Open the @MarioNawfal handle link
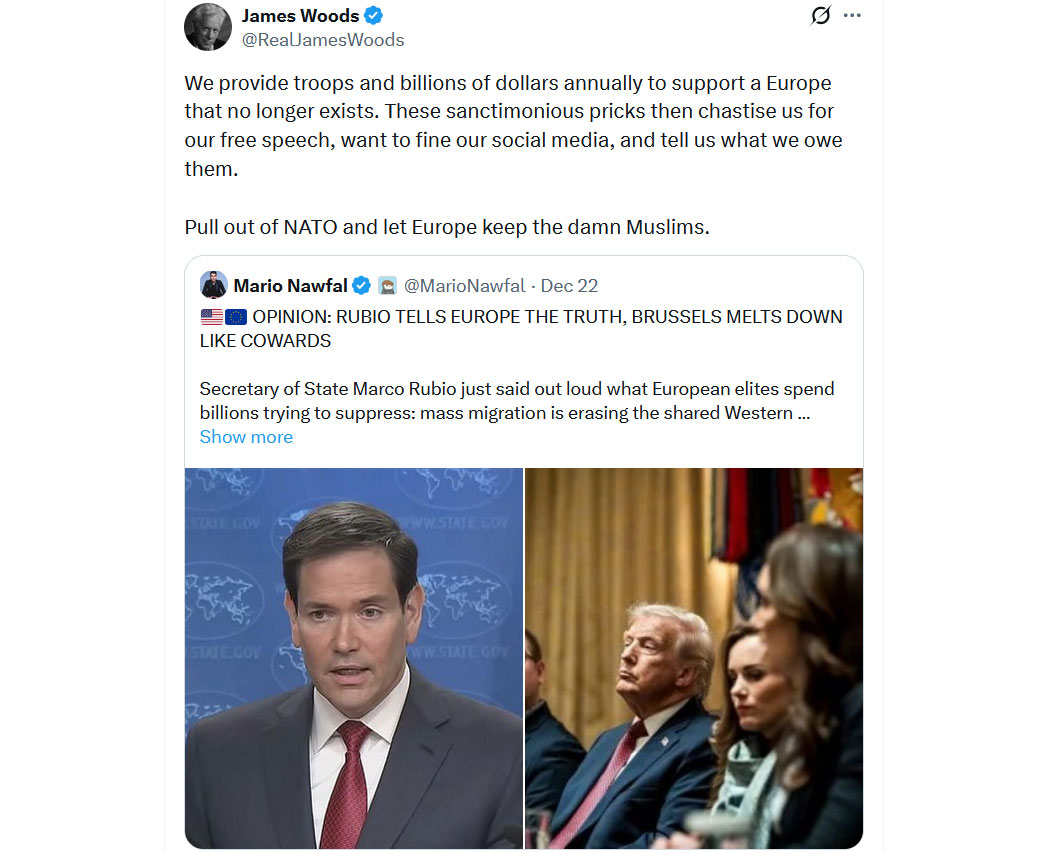 465,286
